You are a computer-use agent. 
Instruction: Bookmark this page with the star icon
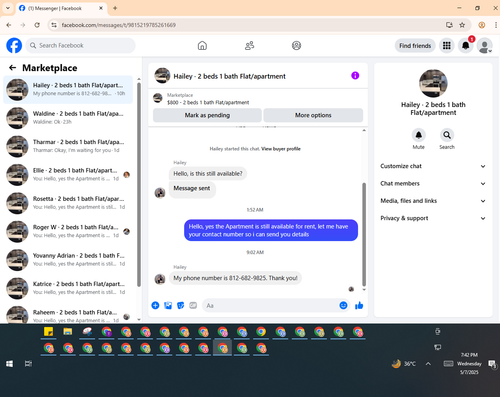point(462,25)
